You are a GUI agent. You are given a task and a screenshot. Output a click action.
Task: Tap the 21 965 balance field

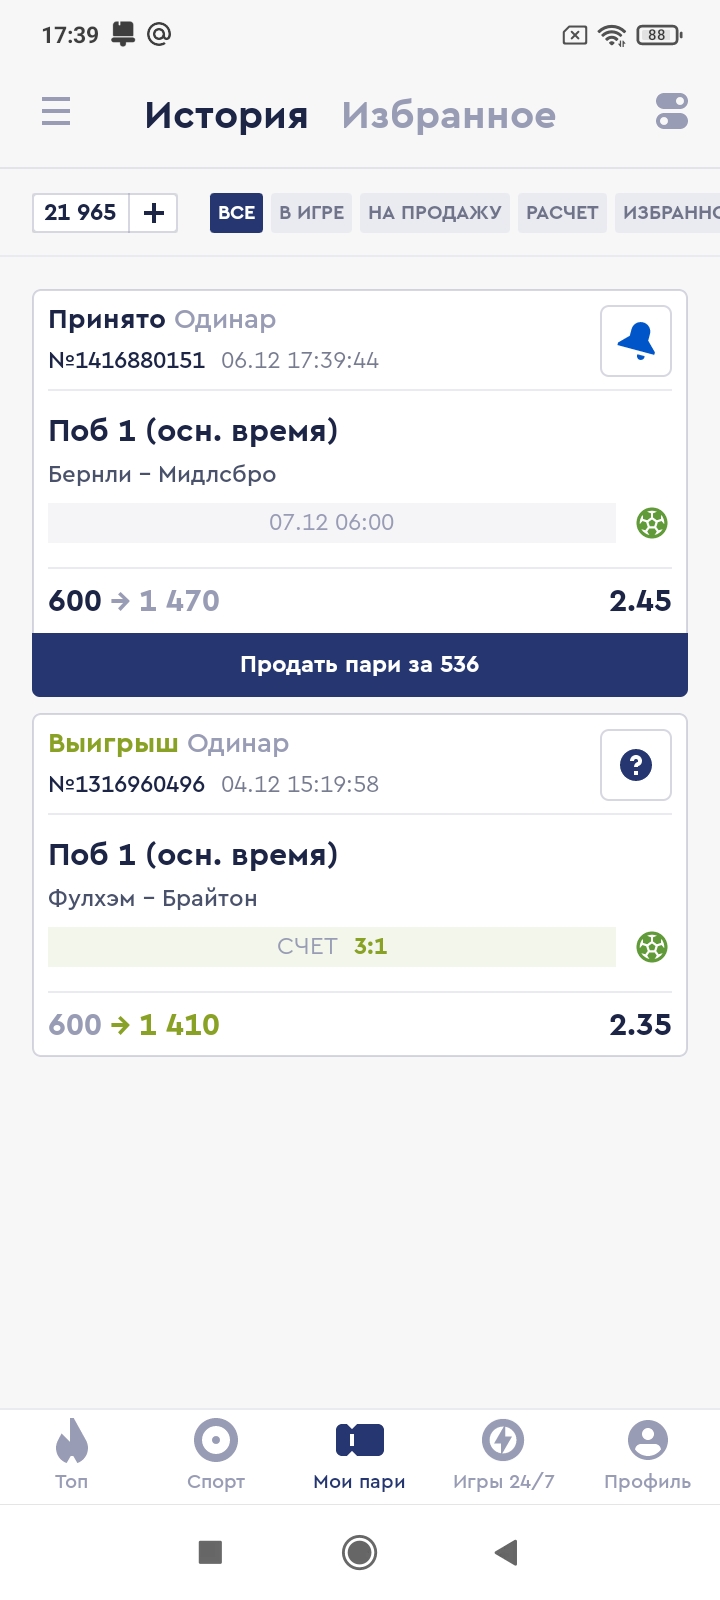tap(81, 213)
